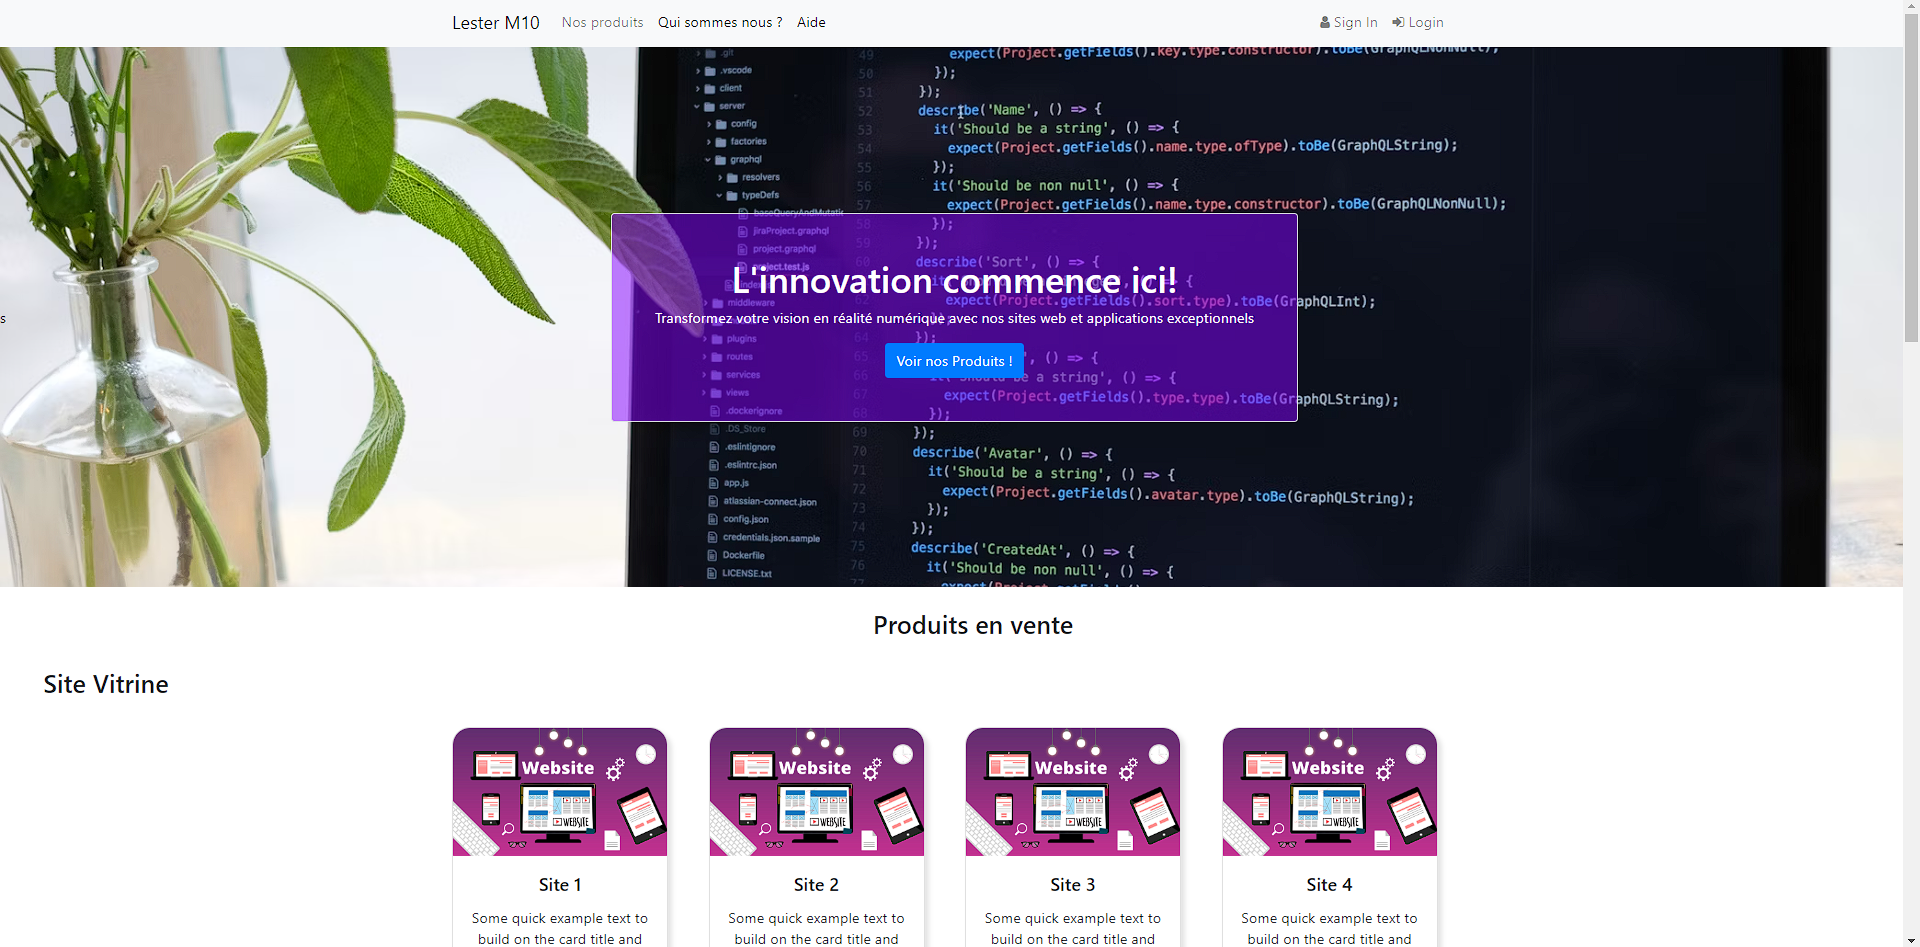Open the Nos produits menu item
The image size is (1920, 947).
point(602,22)
